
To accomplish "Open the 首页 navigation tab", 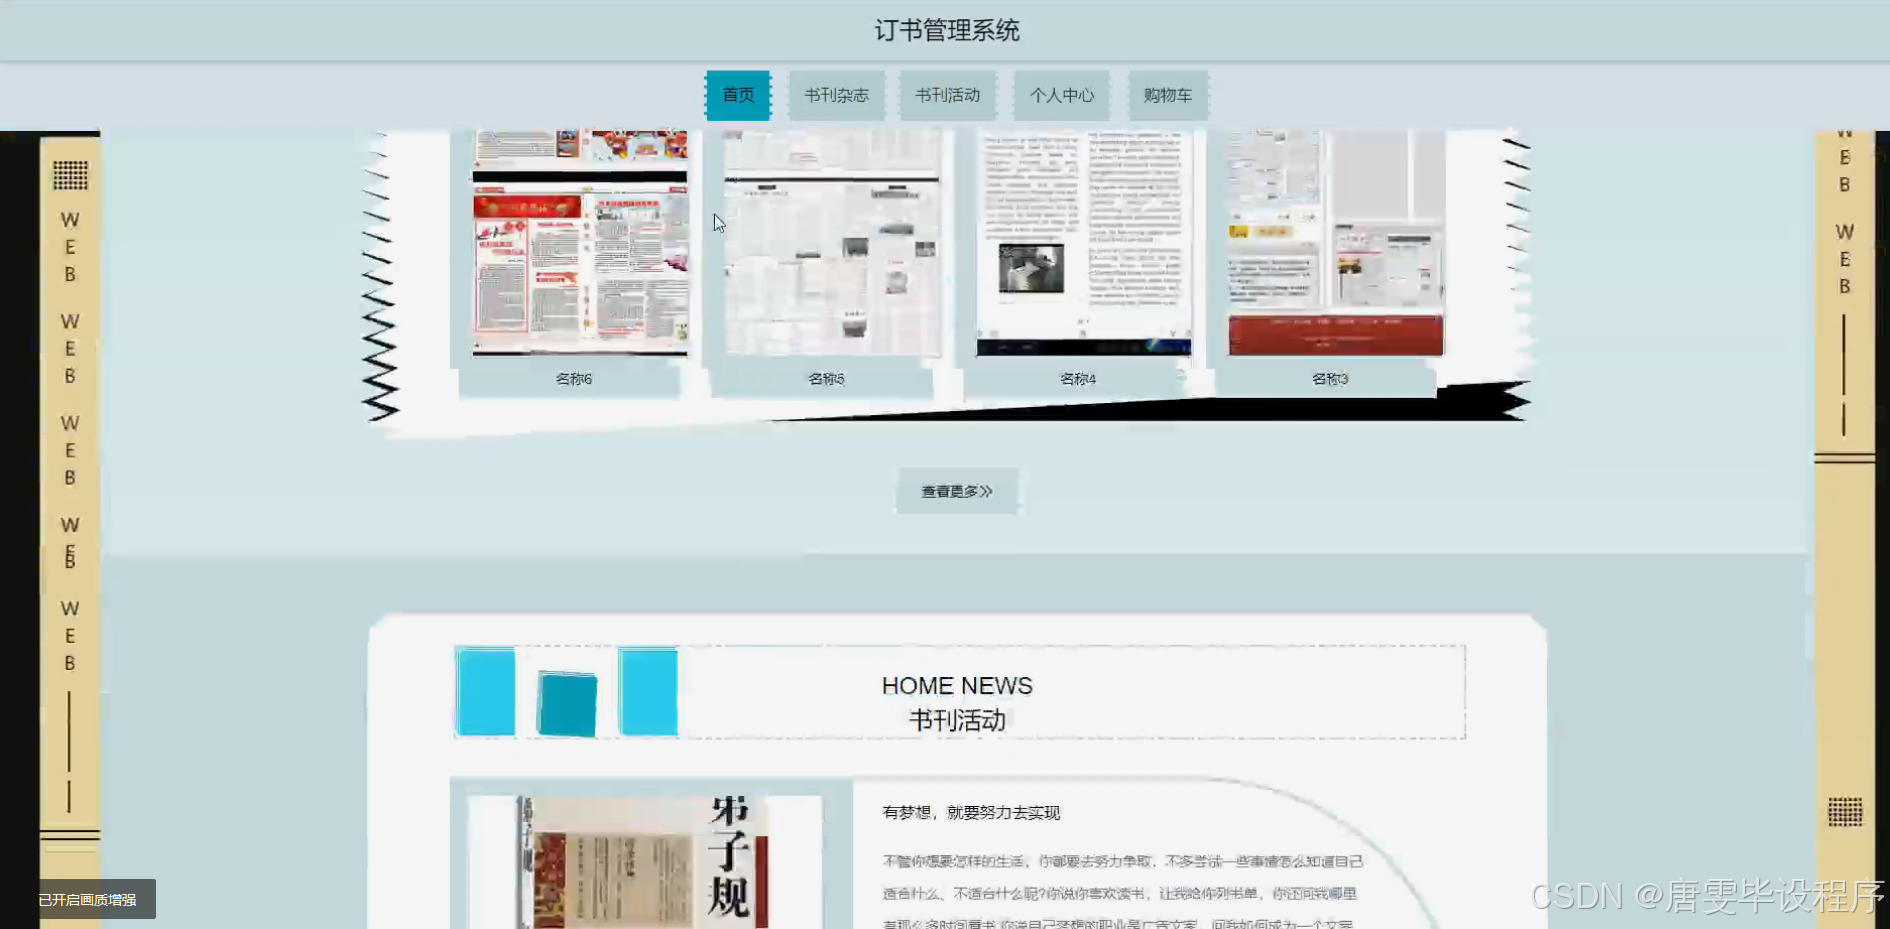I will point(738,95).
